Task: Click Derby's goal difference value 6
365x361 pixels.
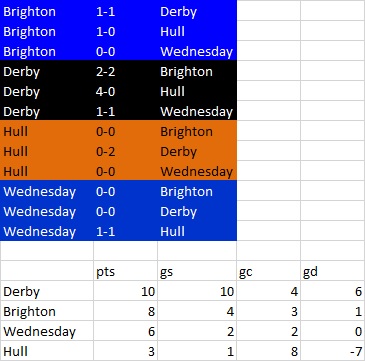Action: point(332,292)
